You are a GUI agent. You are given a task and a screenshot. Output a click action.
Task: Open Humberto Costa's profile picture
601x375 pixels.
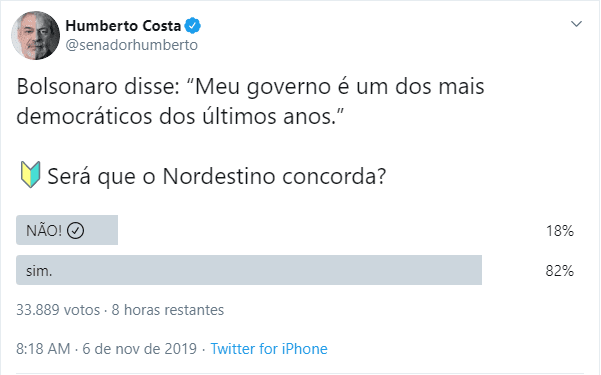(x=36, y=35)
